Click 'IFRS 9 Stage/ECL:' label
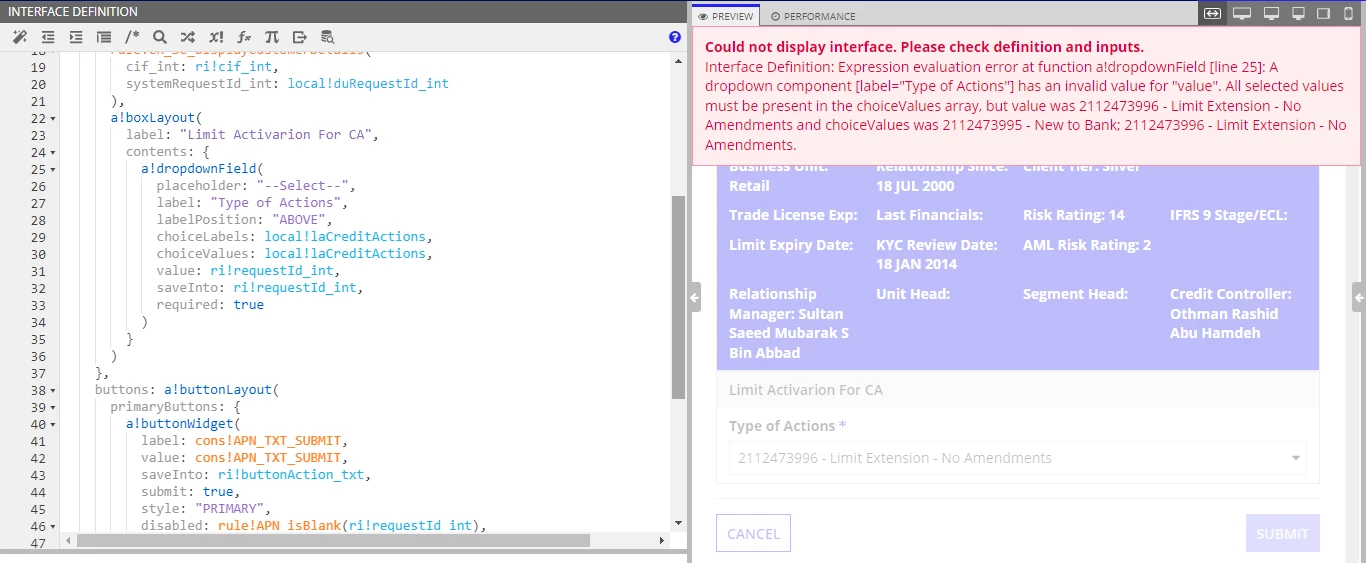The image size is (1366, 563). coord(1229,215)
